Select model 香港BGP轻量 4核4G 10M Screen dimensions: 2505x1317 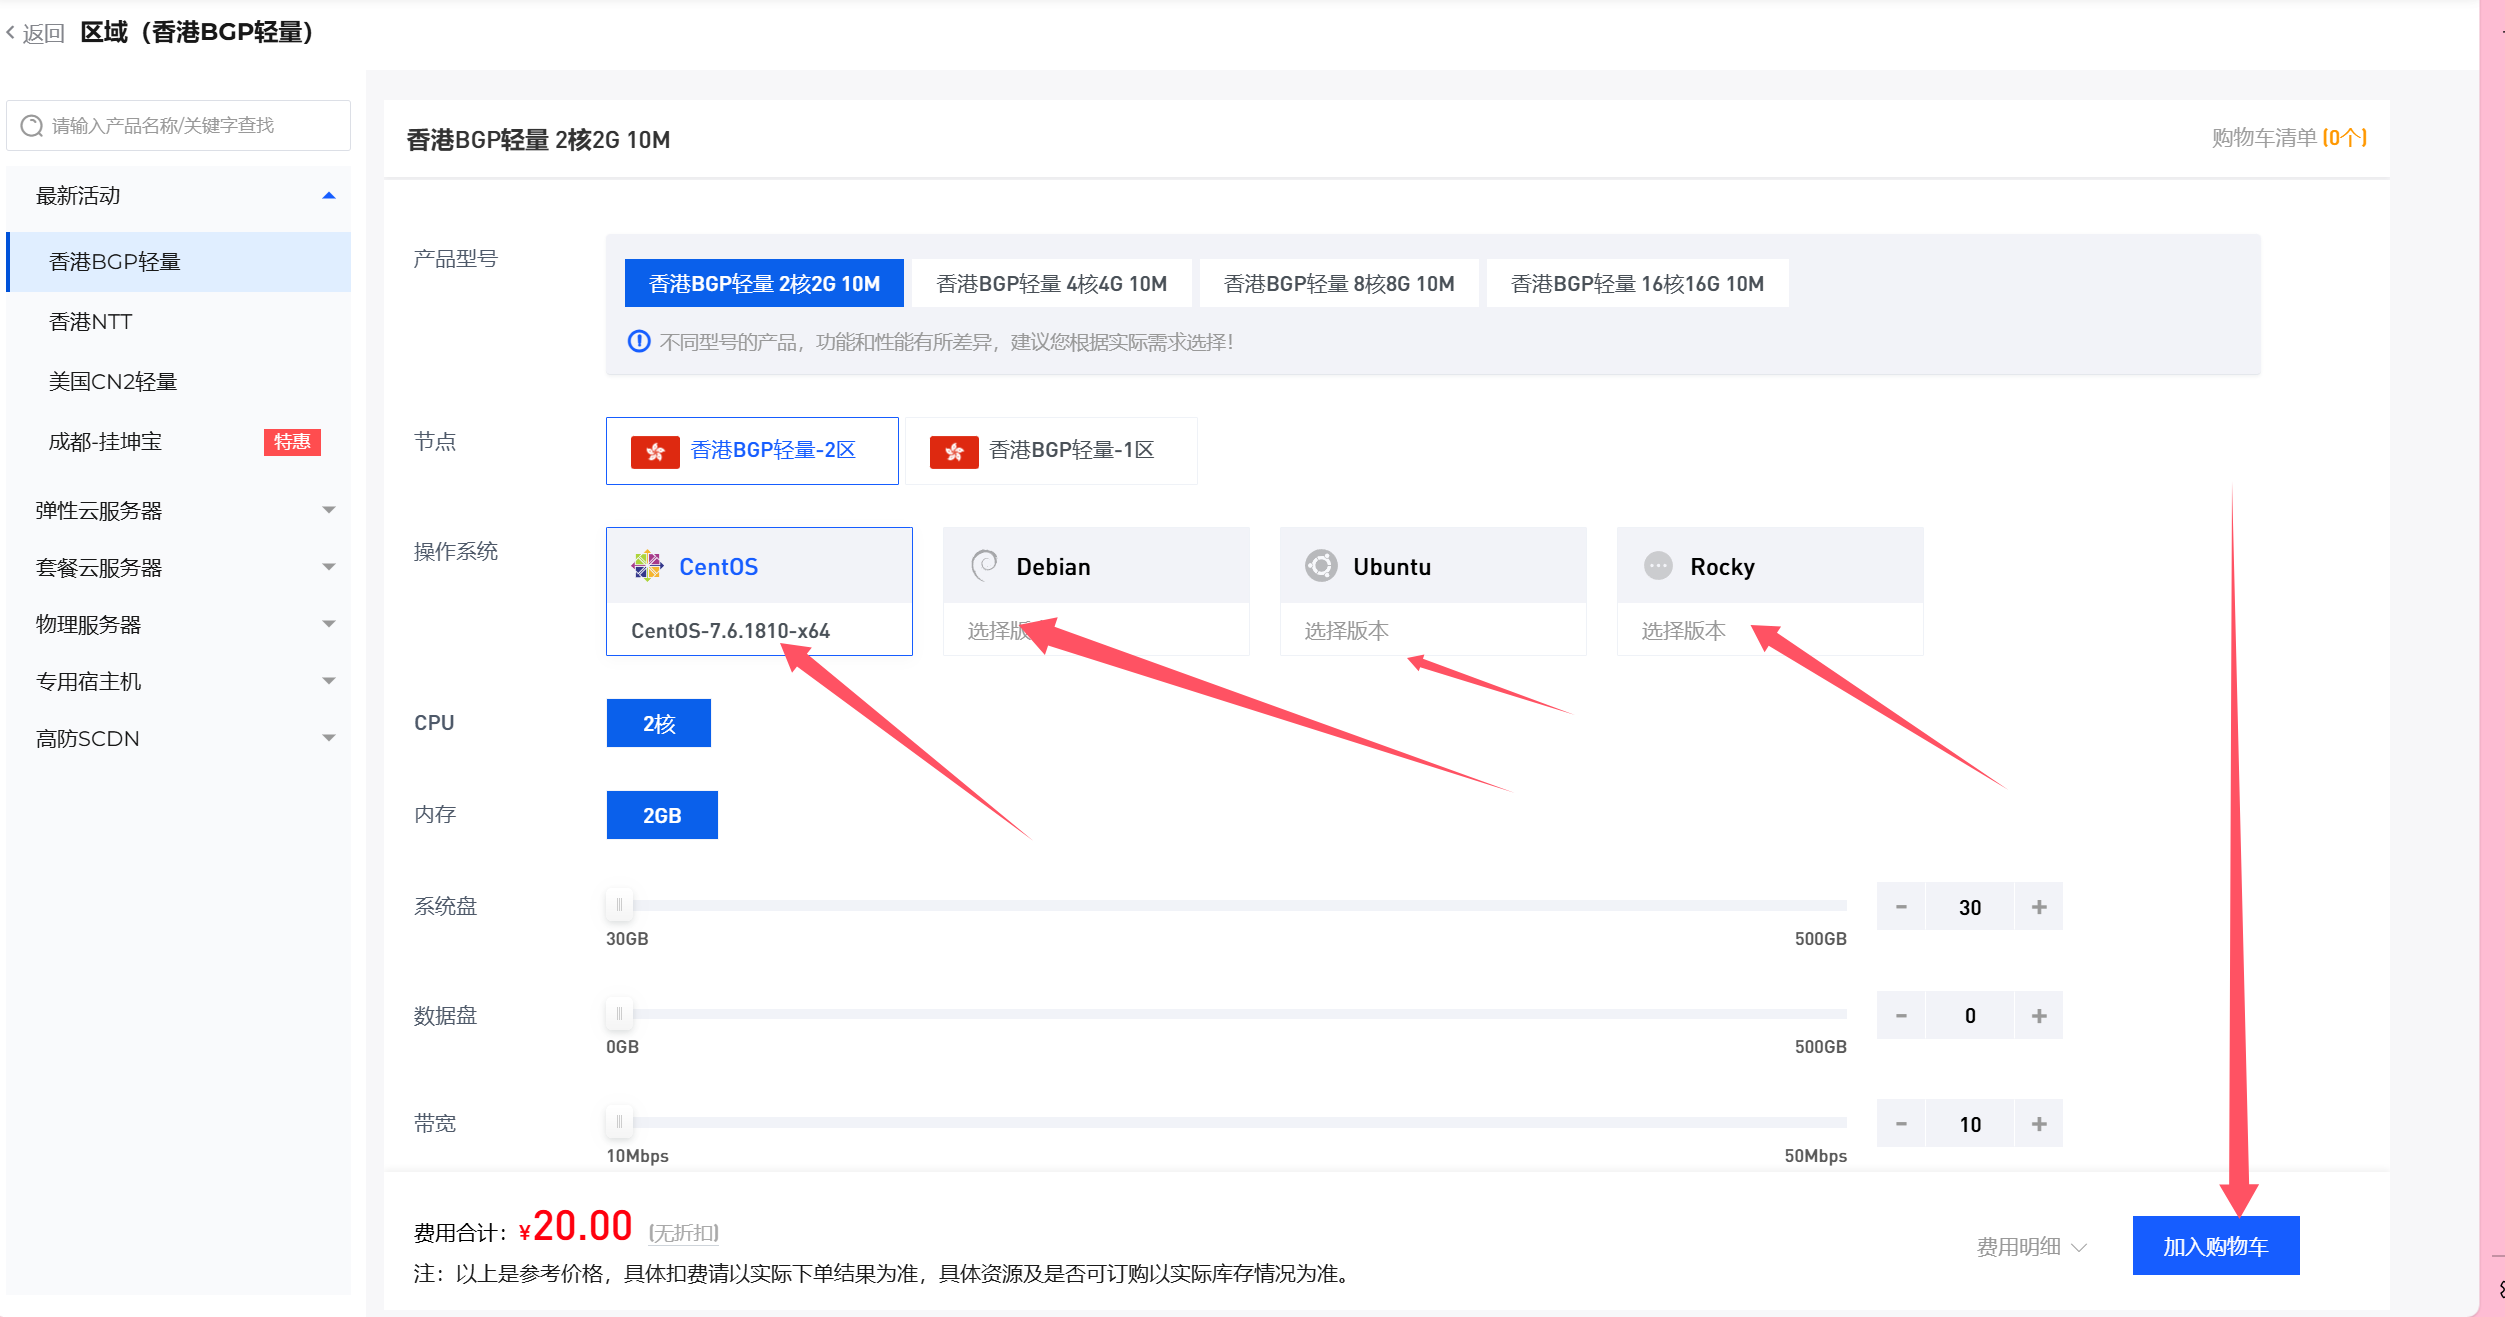click(1051, 284)
